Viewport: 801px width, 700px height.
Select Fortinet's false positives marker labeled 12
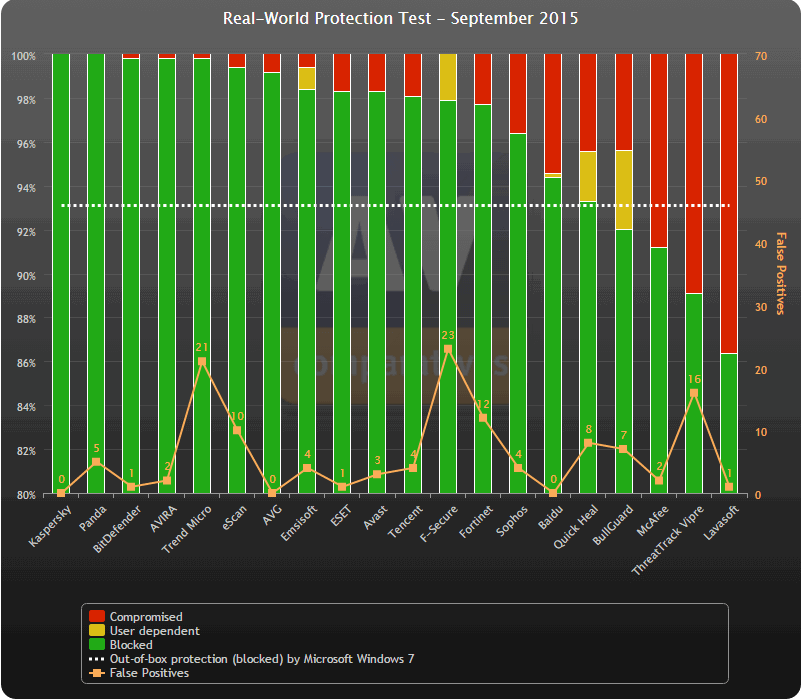pyautogui.click(x=484, y=417)
